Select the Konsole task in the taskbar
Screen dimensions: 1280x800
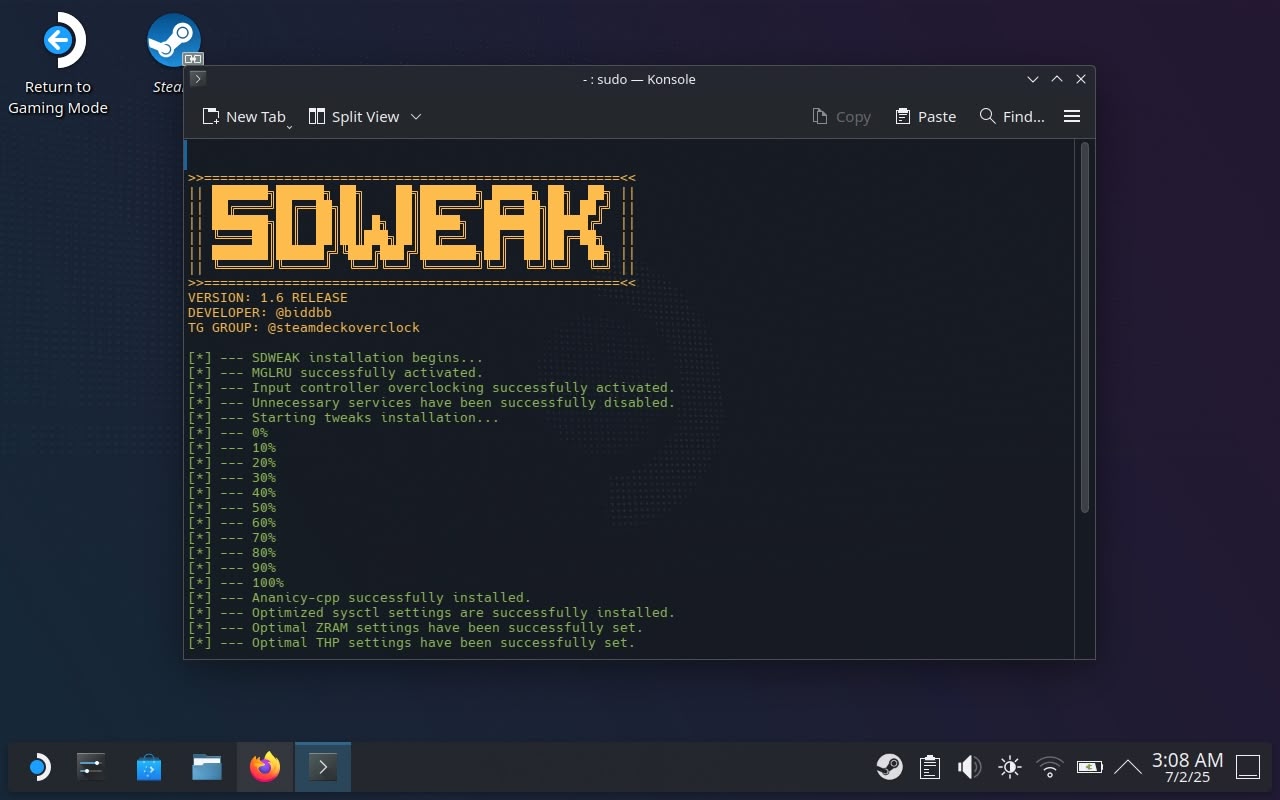323,767
